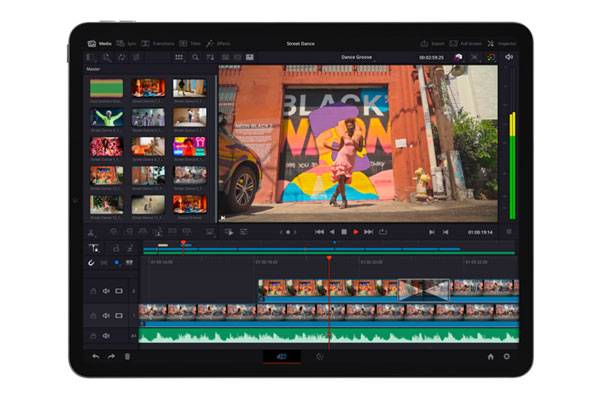
Task: Click the redo arrow icon
Action: pos(111,356)
